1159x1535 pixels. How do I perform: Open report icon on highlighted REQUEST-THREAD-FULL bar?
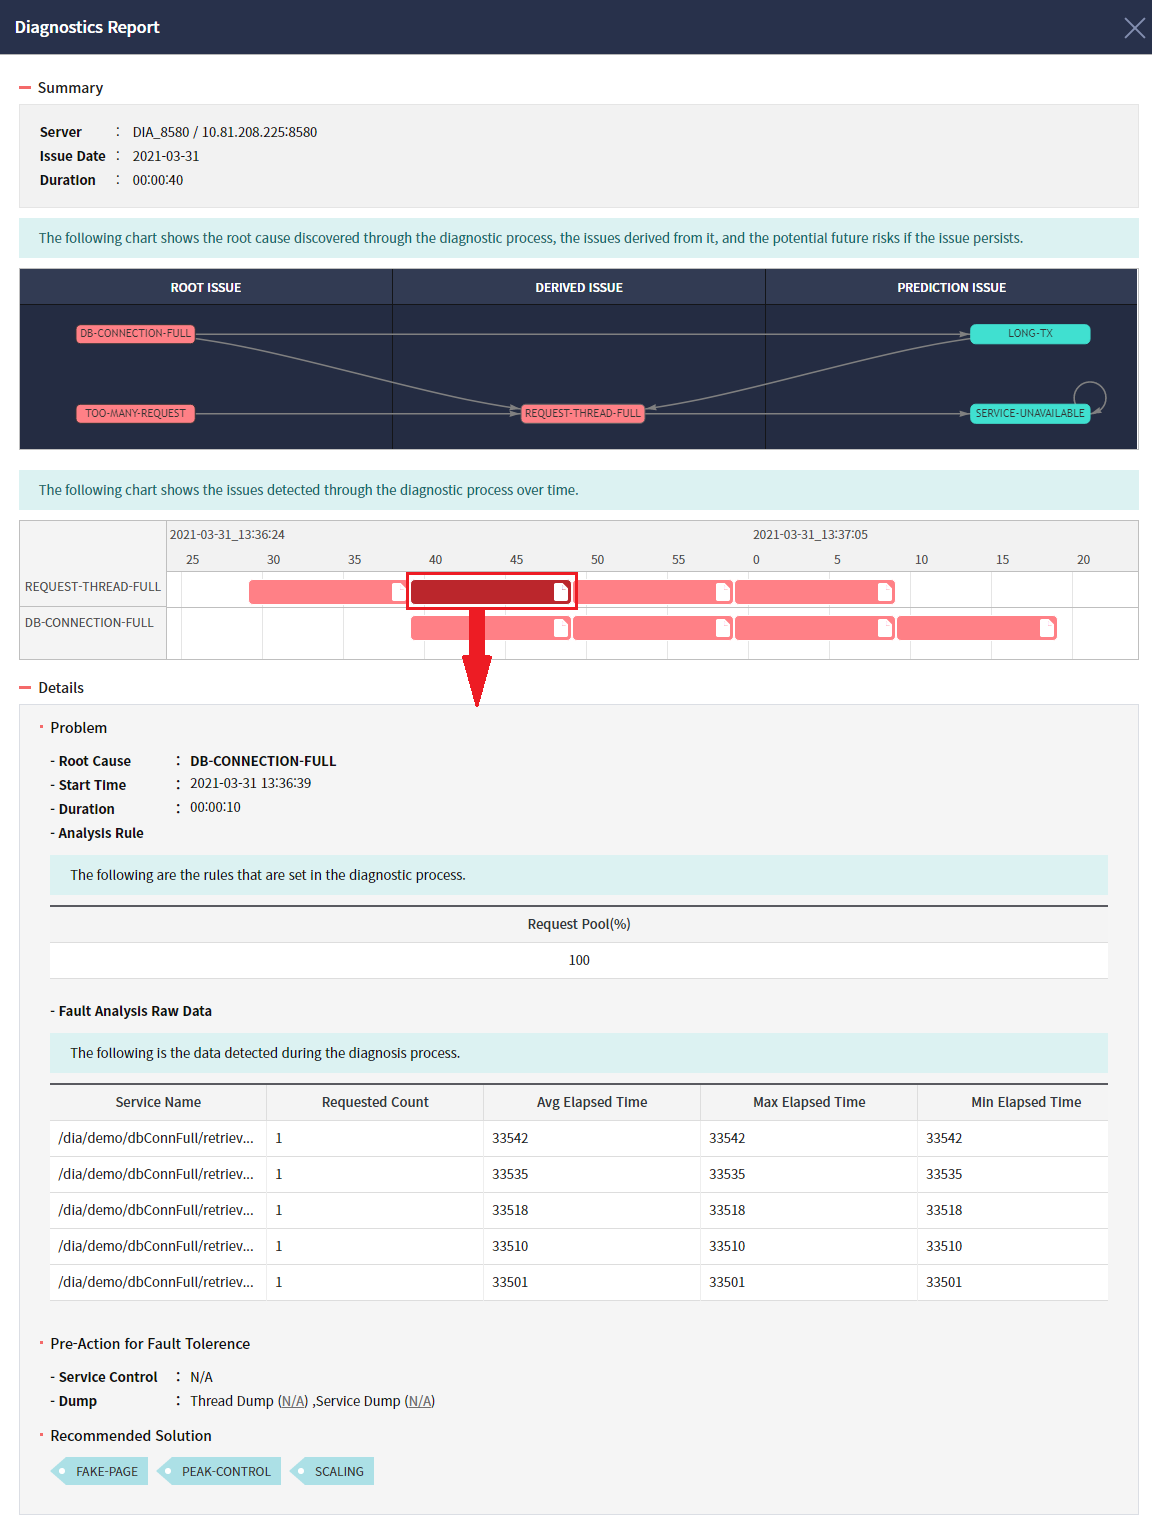(x=560, y=591)
